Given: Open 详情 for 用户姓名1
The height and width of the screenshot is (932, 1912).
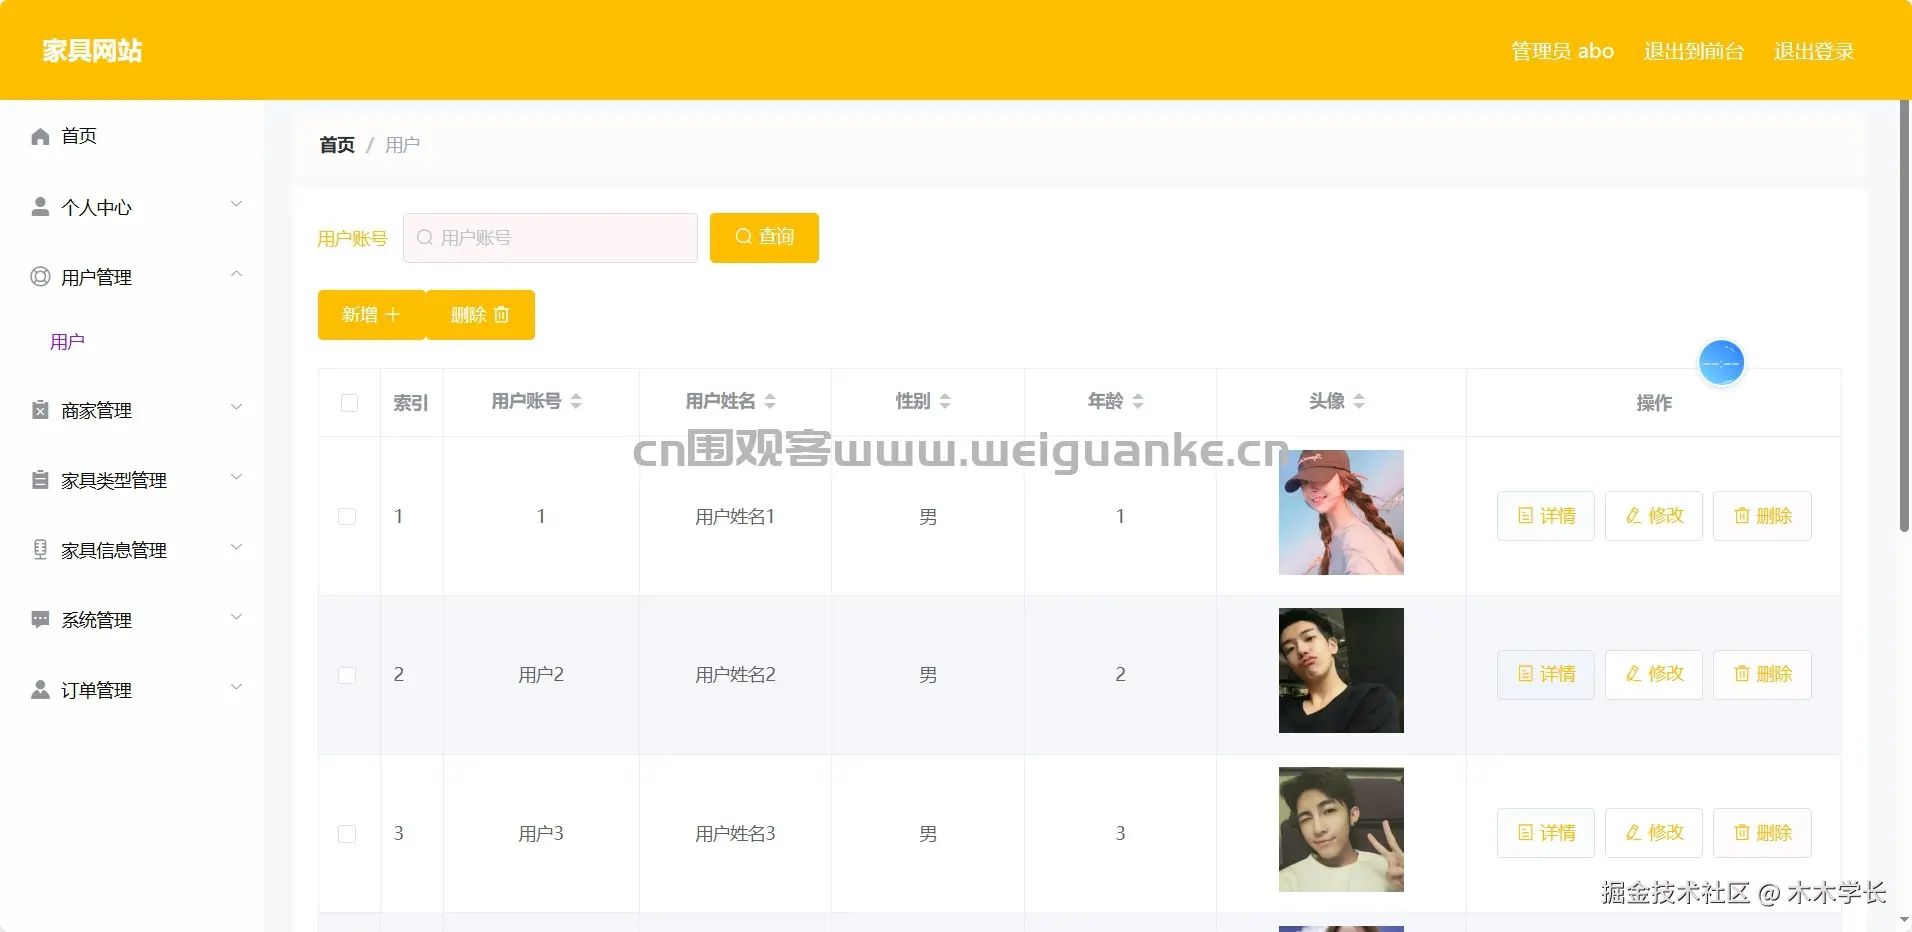Looking at the screenshot, I should pyautogui.click(x=1546, y=516).
